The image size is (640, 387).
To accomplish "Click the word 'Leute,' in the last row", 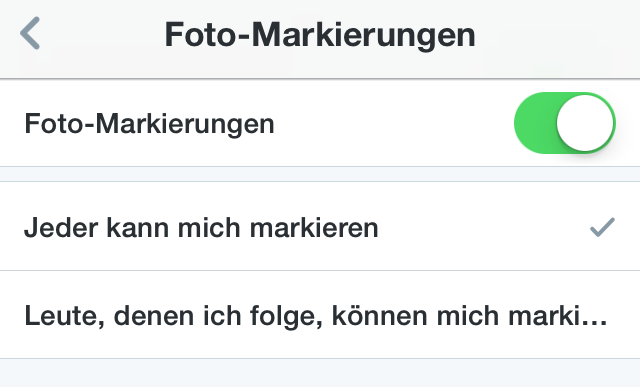I will pos(65,316).
